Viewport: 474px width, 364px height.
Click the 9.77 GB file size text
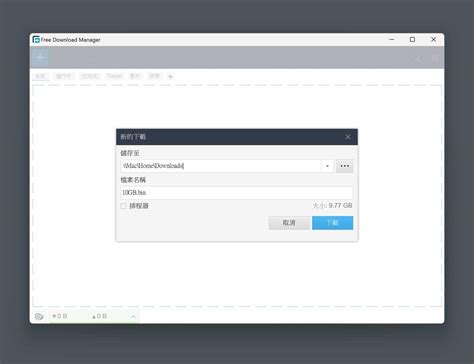tap(340, 205)
